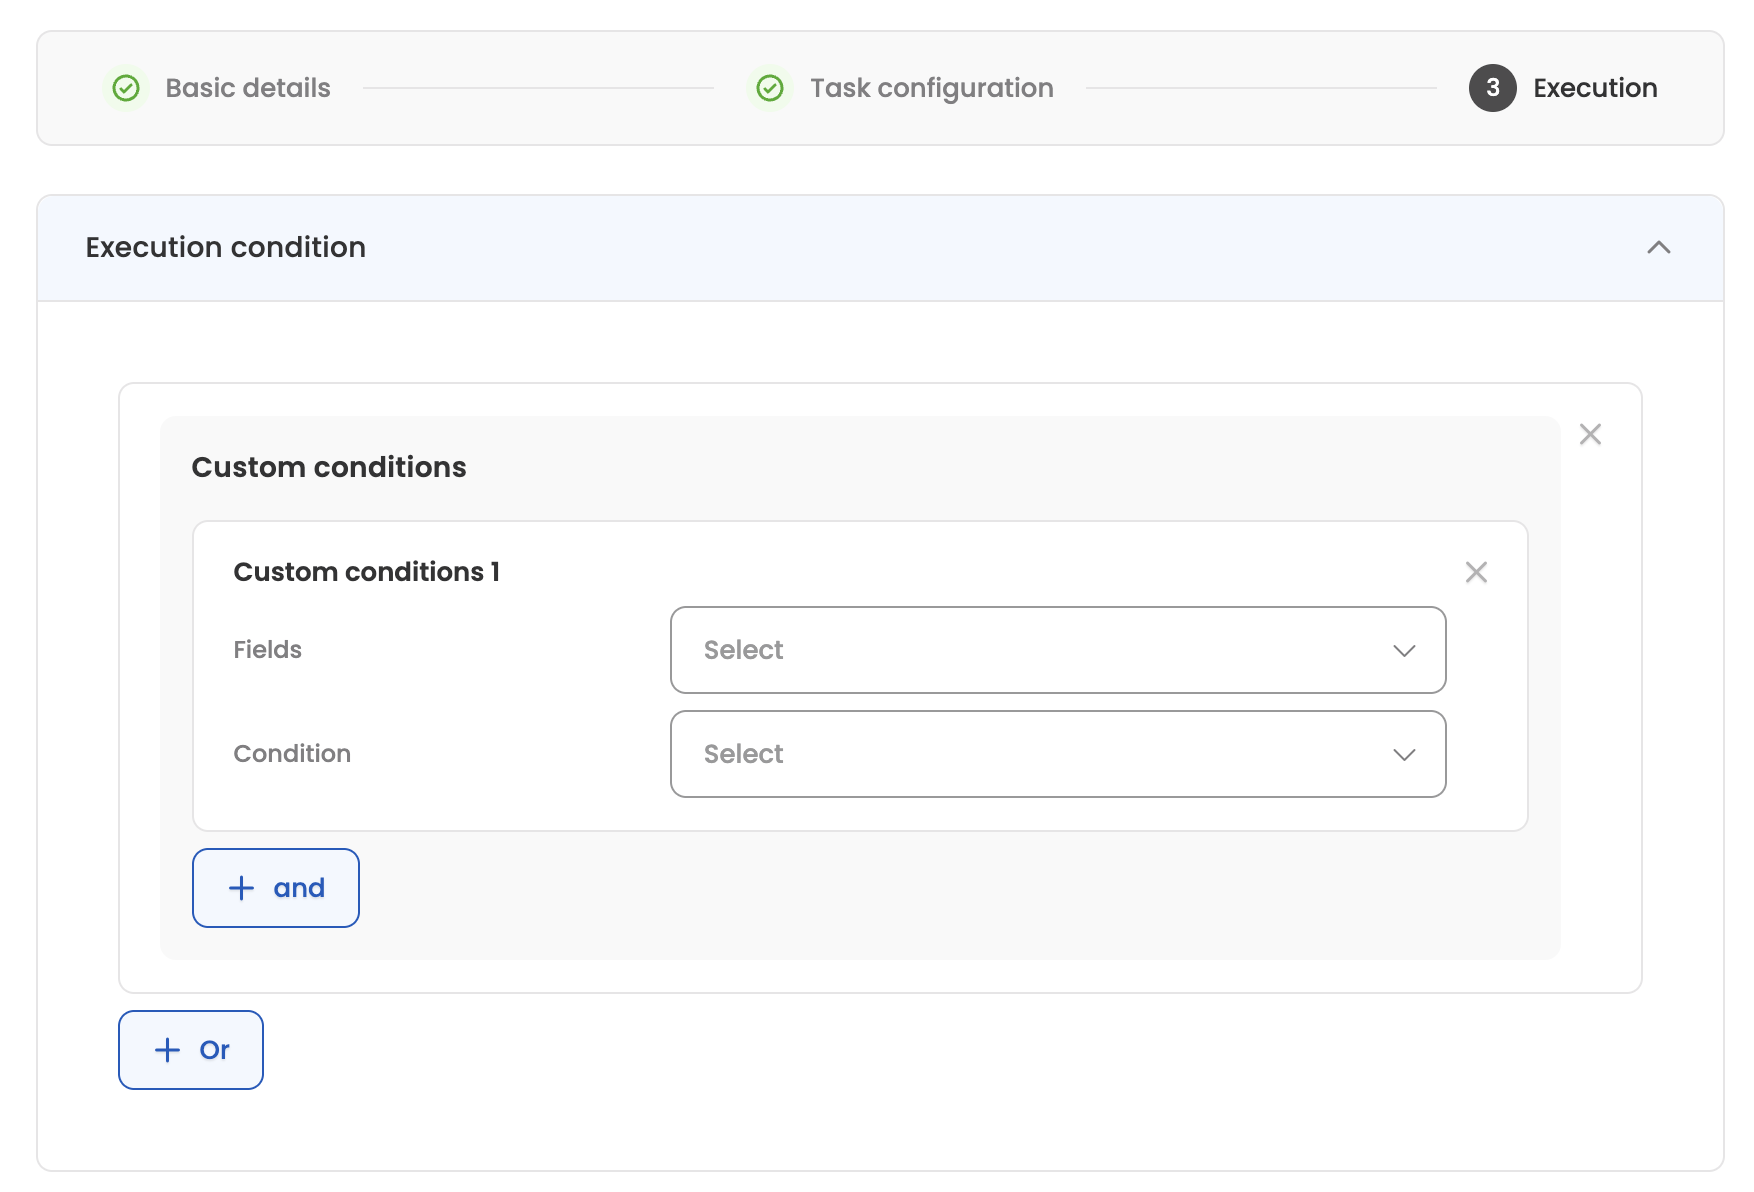Viewport: 1754px width, 1192px height.
Task: Click the arrow on the Fields dropdown
Action: pos(1404,651)
